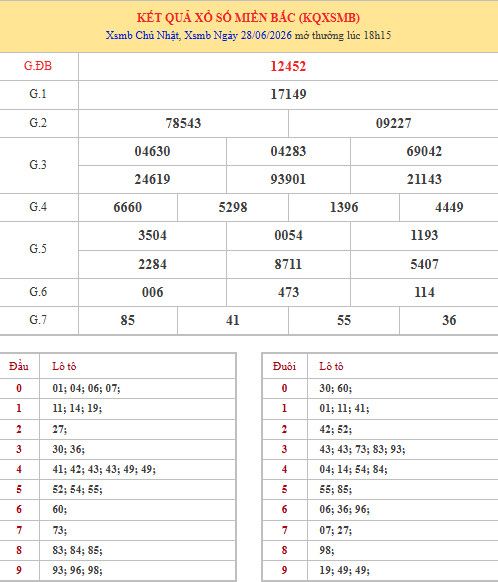Click 'Lô tô' header in Đầu table

(x=64, y=366)
